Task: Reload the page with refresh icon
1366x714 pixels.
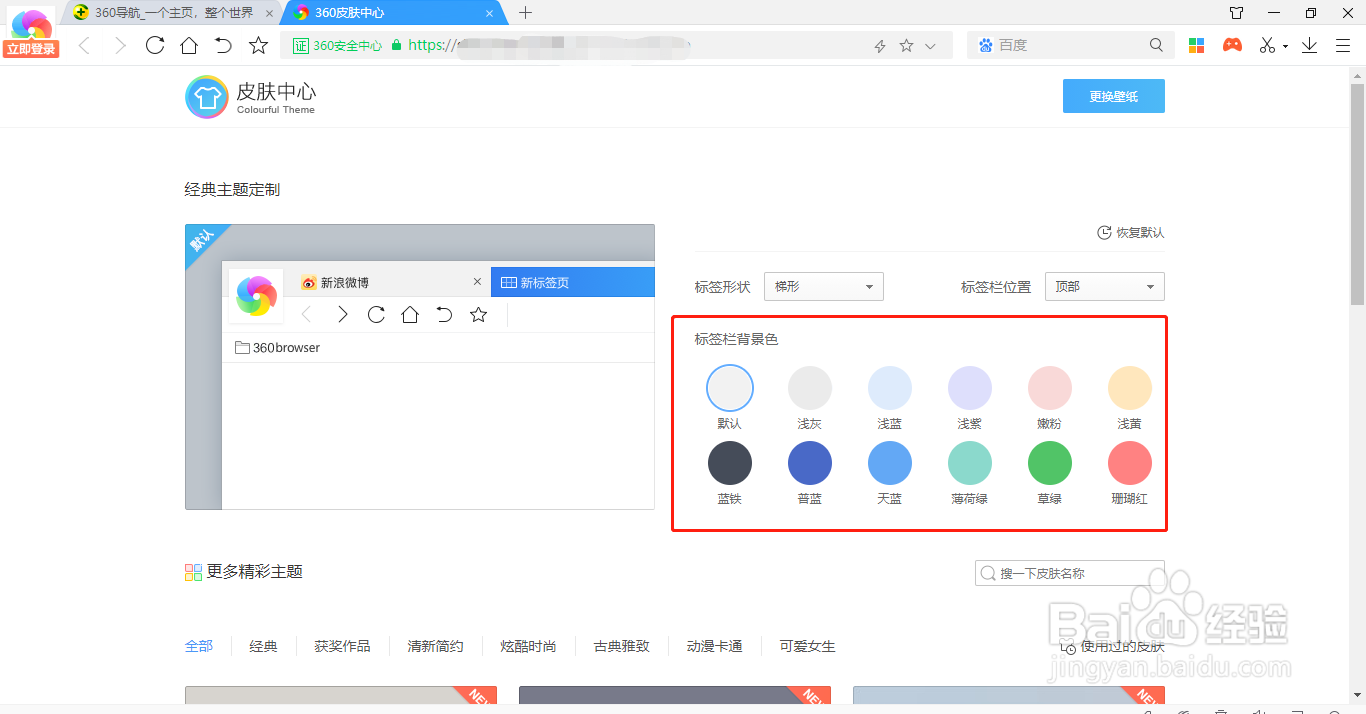Action: 155,45
